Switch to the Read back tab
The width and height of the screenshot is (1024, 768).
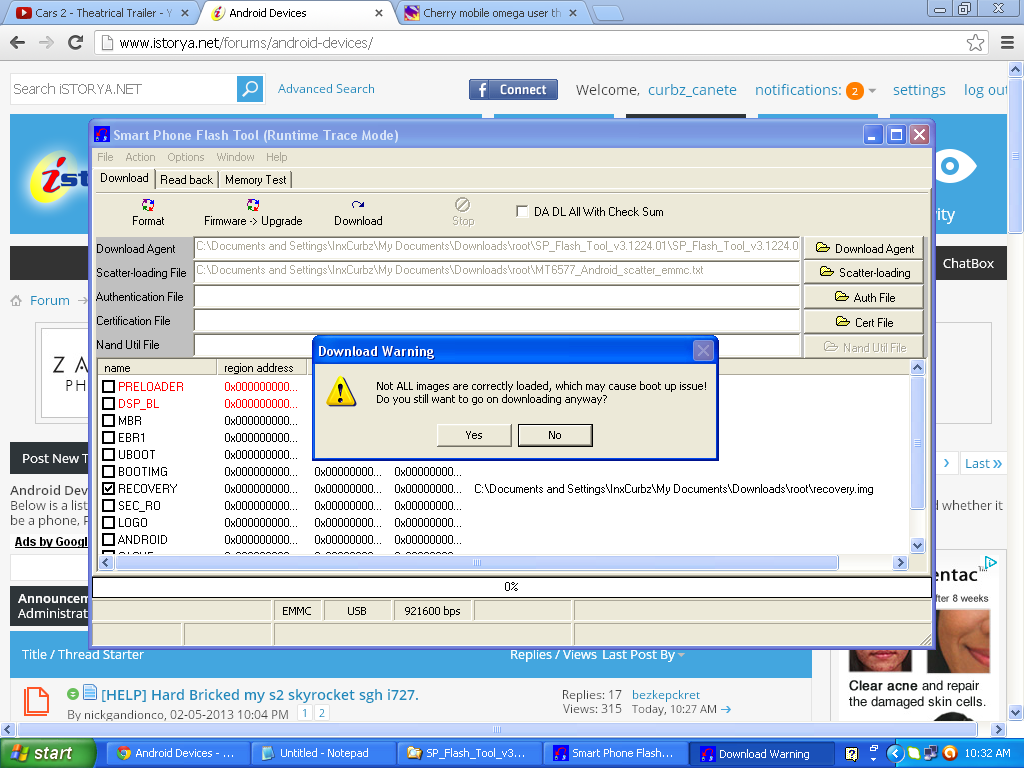click(x=187, y=180)
